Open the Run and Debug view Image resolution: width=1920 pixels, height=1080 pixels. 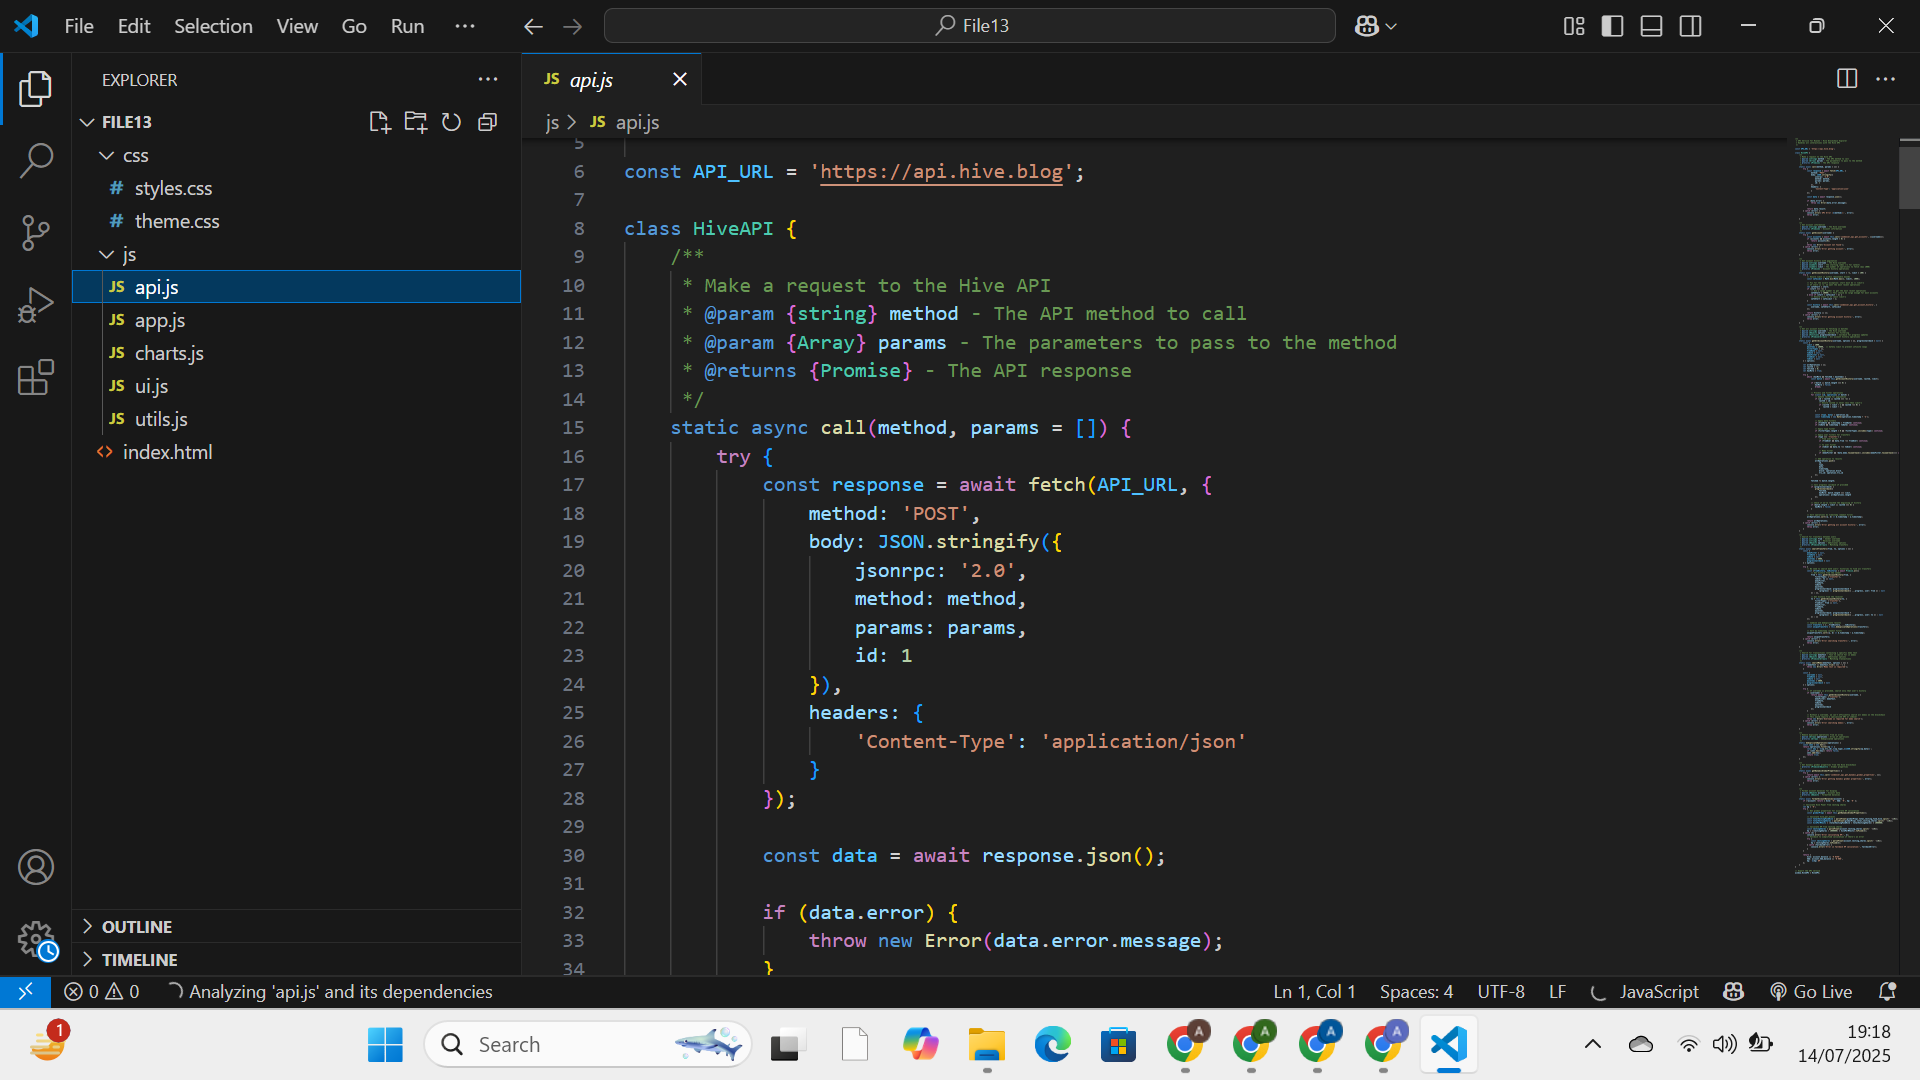coord(35,305)
